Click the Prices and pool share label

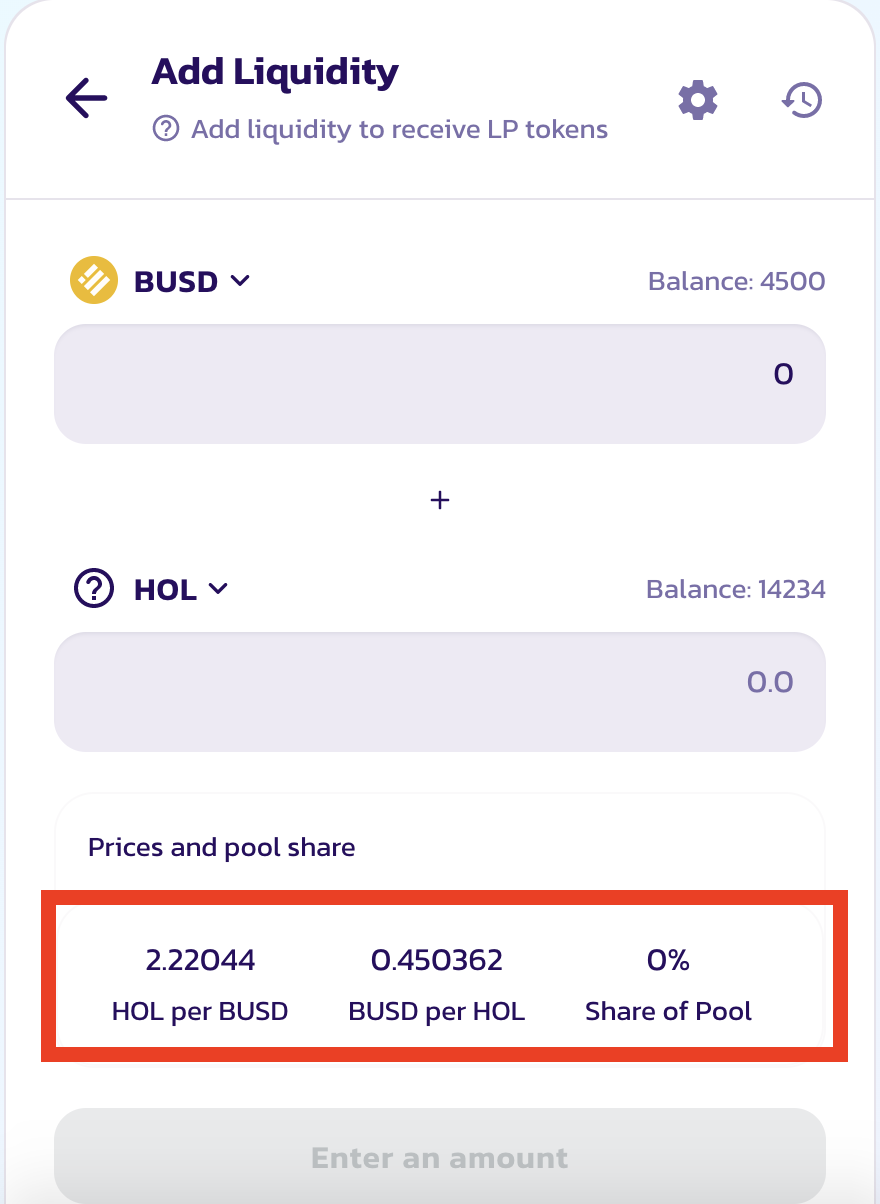point(222,848)
